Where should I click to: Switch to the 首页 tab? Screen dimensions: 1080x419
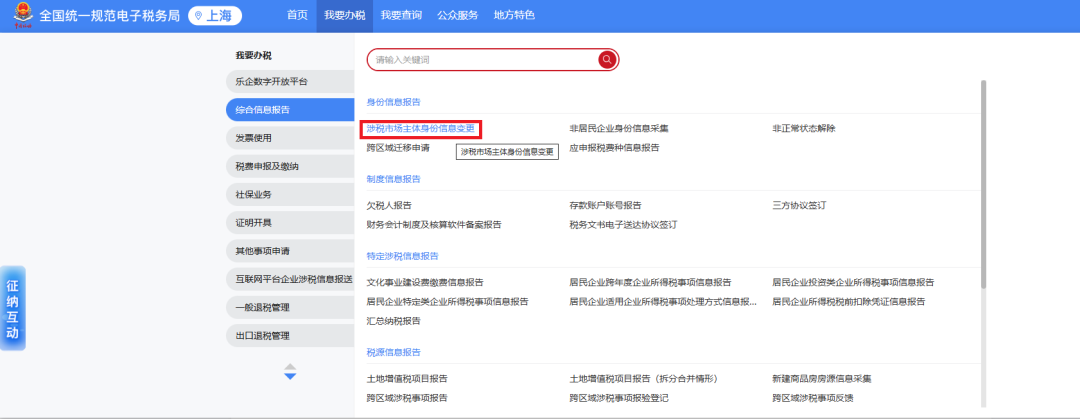(x=297, y=16)
